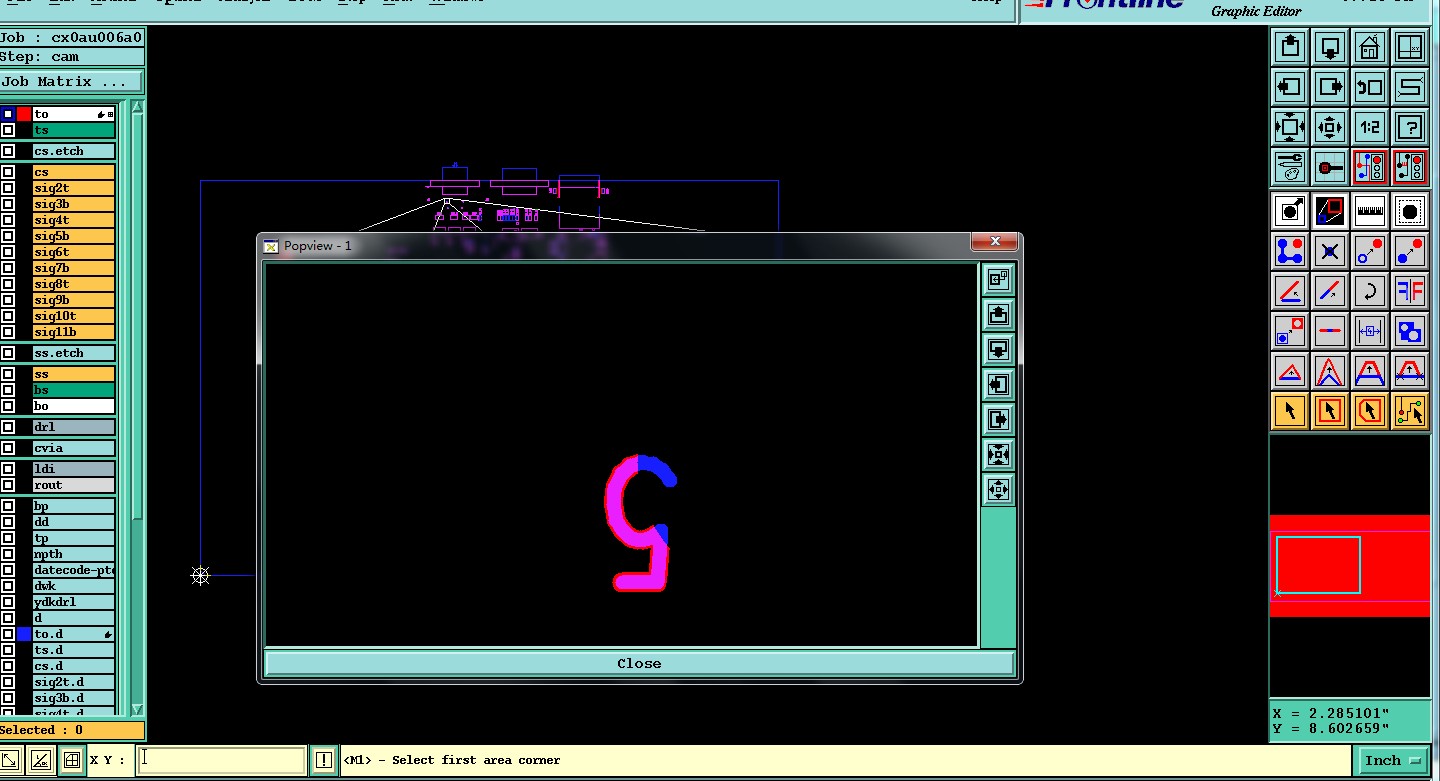
Task: Click pan left icon in Popview window
Action: pyautogui.click(x=998, y=385)
